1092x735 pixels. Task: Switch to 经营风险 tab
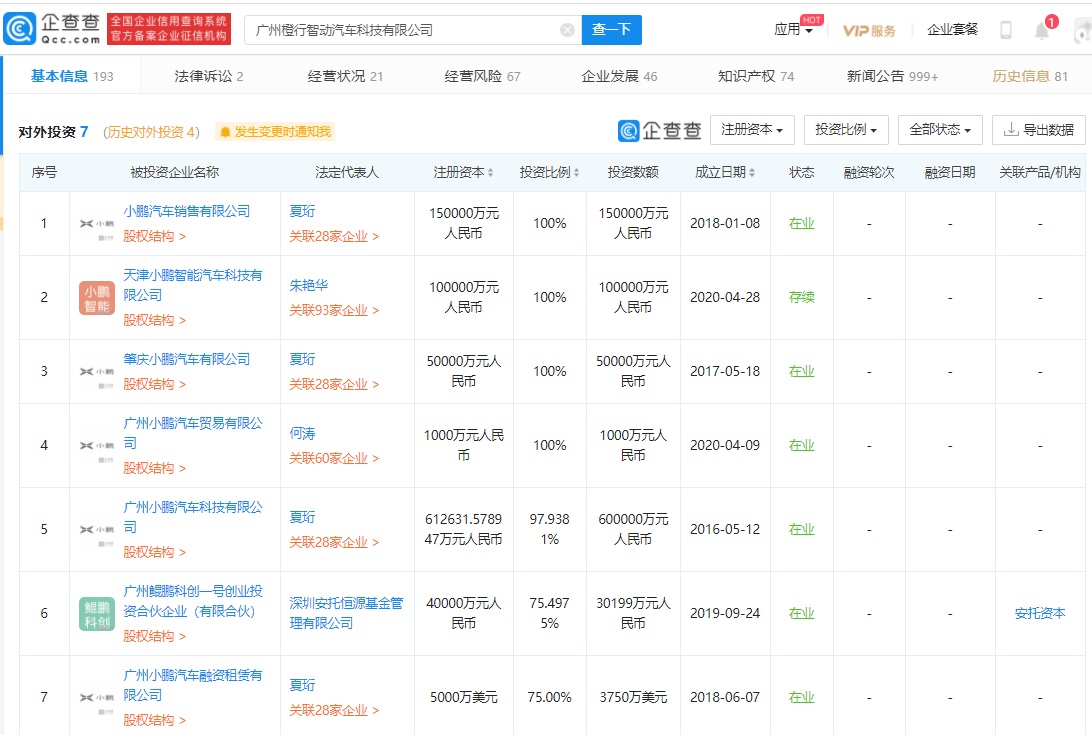click(x=482, y=76)
